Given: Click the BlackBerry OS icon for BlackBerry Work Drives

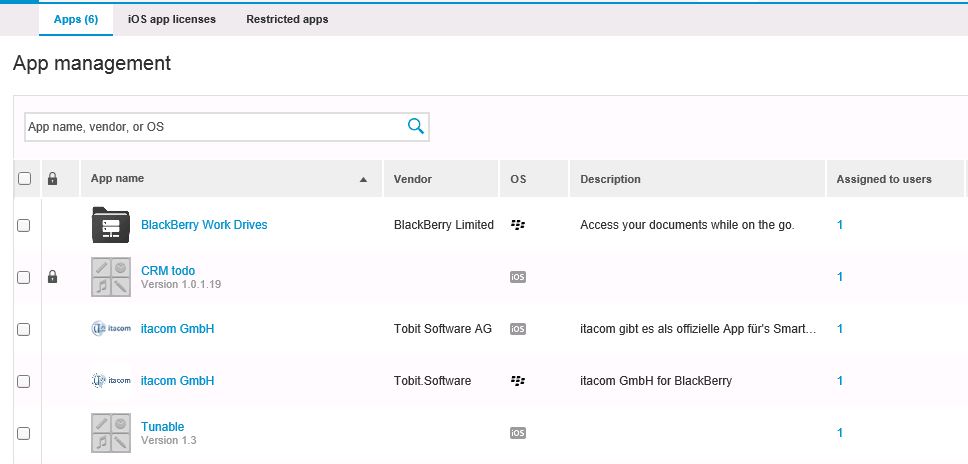Looking at the screenshot, I should (518, 225).
